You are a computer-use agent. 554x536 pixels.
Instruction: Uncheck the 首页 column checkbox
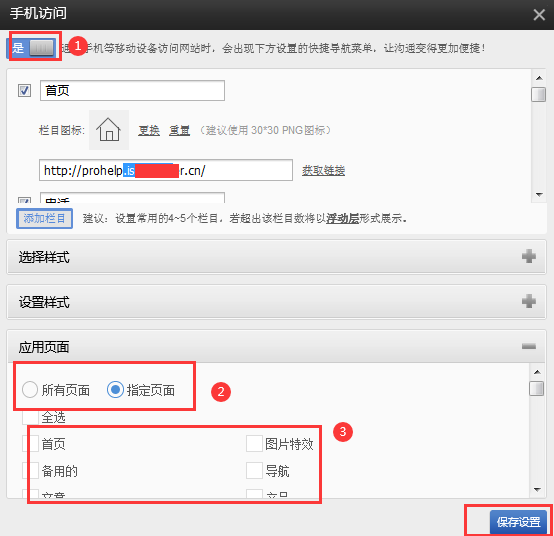(x=24, y=90)
